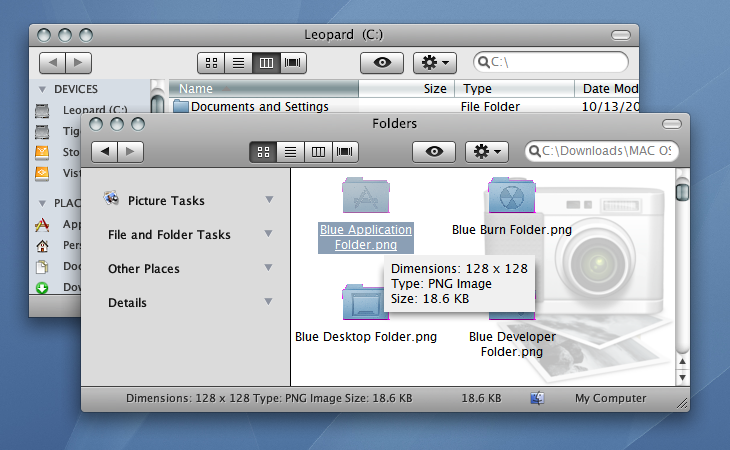Click the Applications icon in PLACES
Image resolution: width=730 pixels, height=450 pixels.
[x=42, y=225]
